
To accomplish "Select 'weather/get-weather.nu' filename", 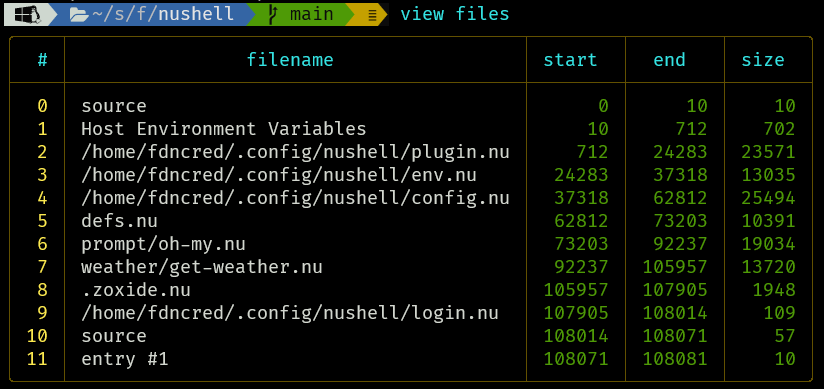I will (202, 267).
